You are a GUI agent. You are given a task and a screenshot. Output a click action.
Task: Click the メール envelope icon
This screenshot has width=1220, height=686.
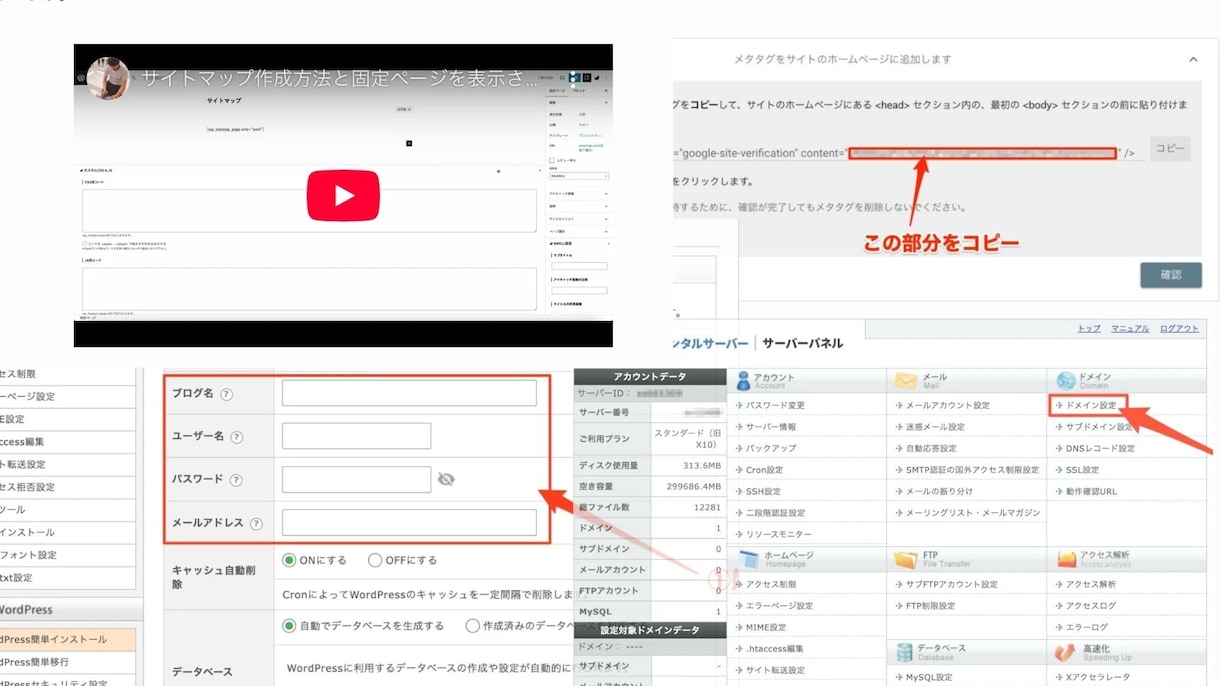[x=906, y=381]
